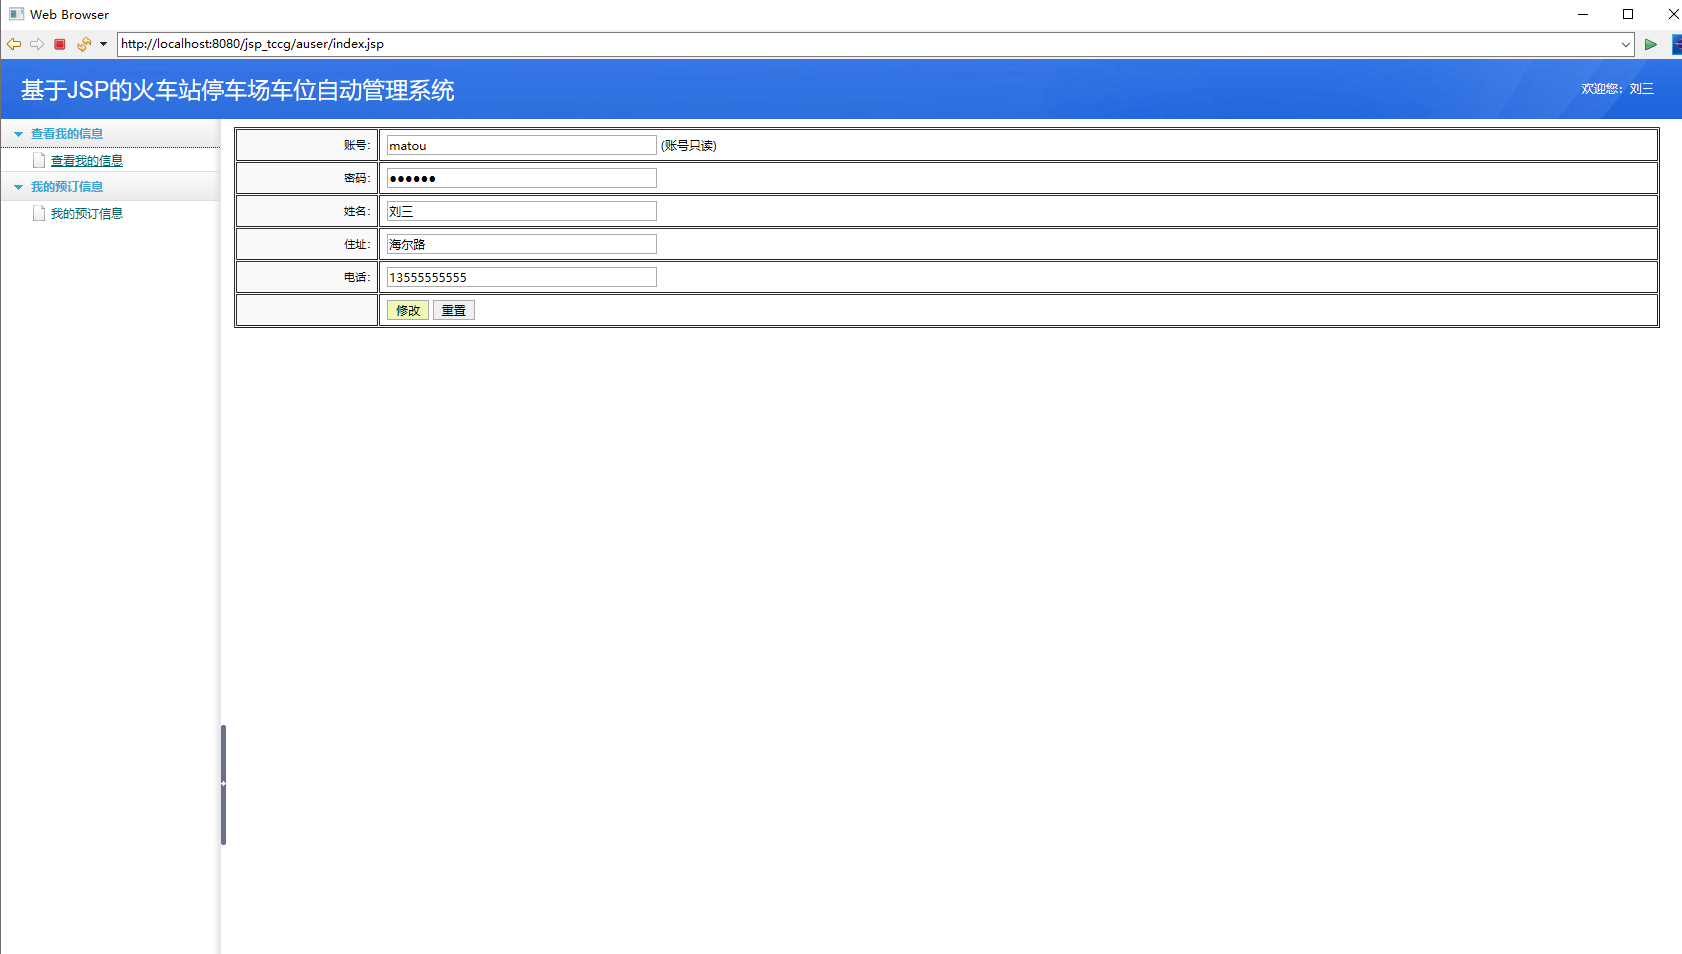Click the 电话 field with 13555555555
This screenshot has width=1682, height=954.
click(x=522, y=277)
